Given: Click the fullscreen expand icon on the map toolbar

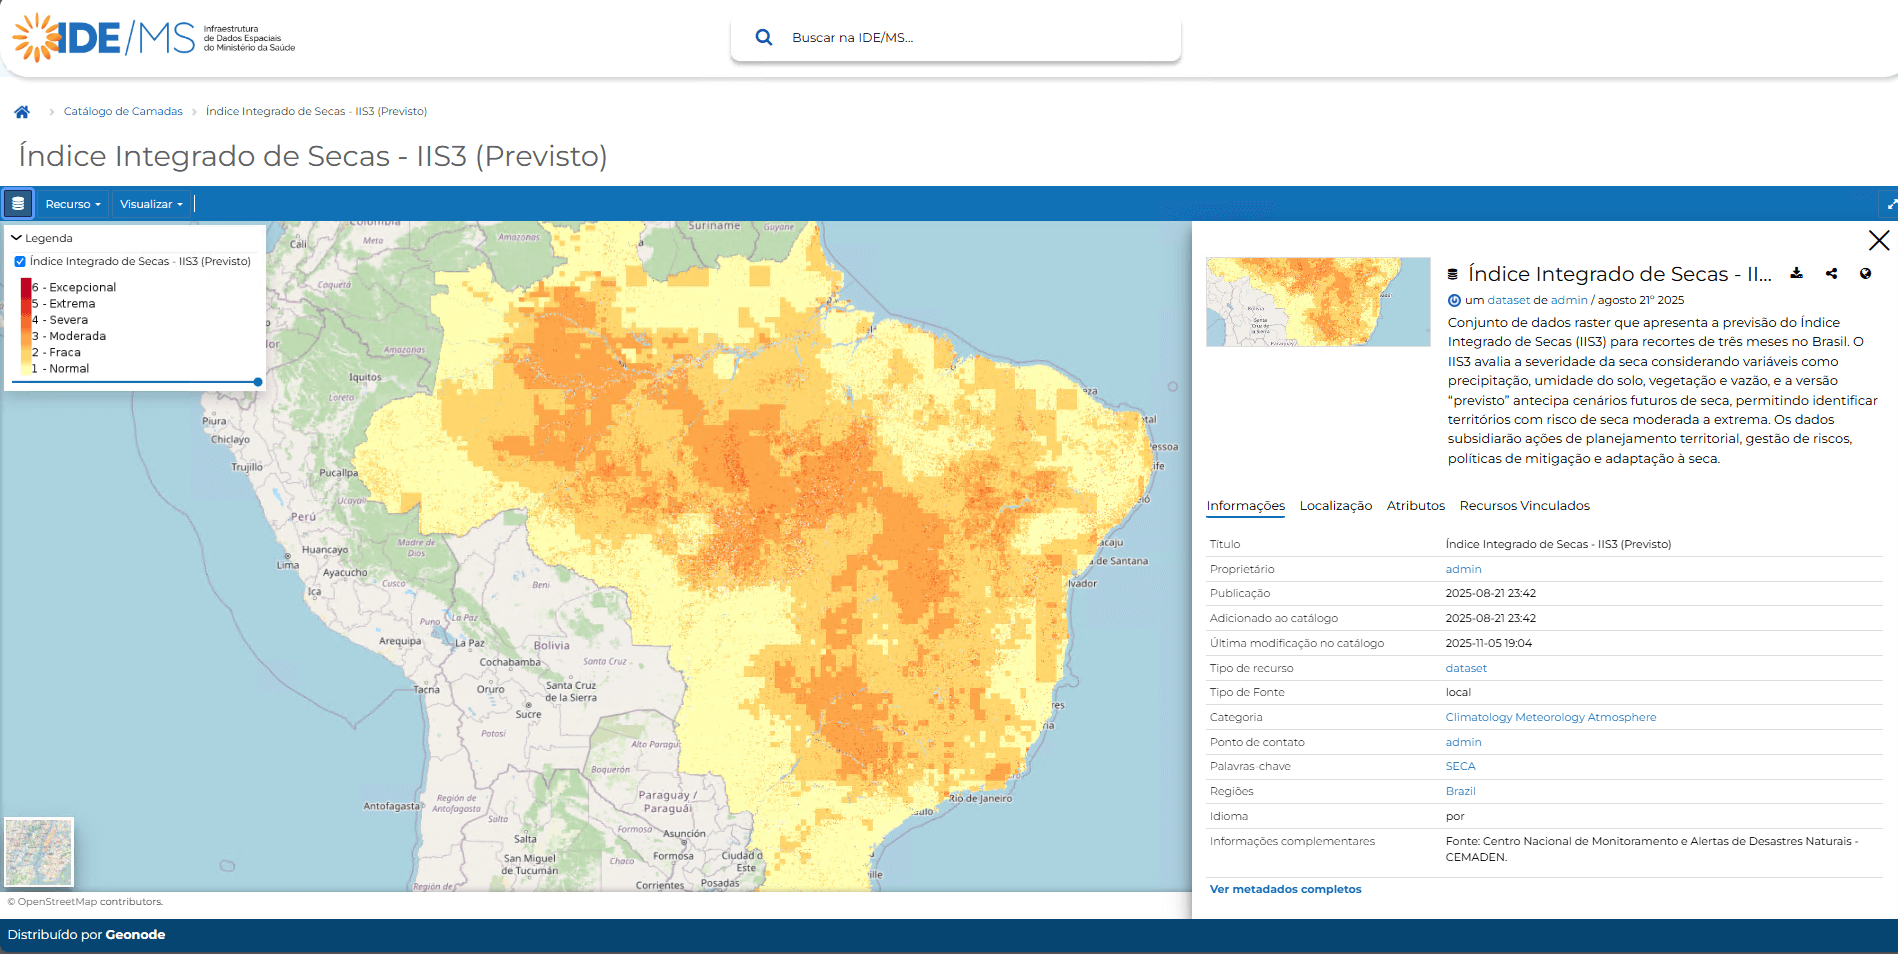Looking at the screenshot, I should click(x=1890, y=204).
